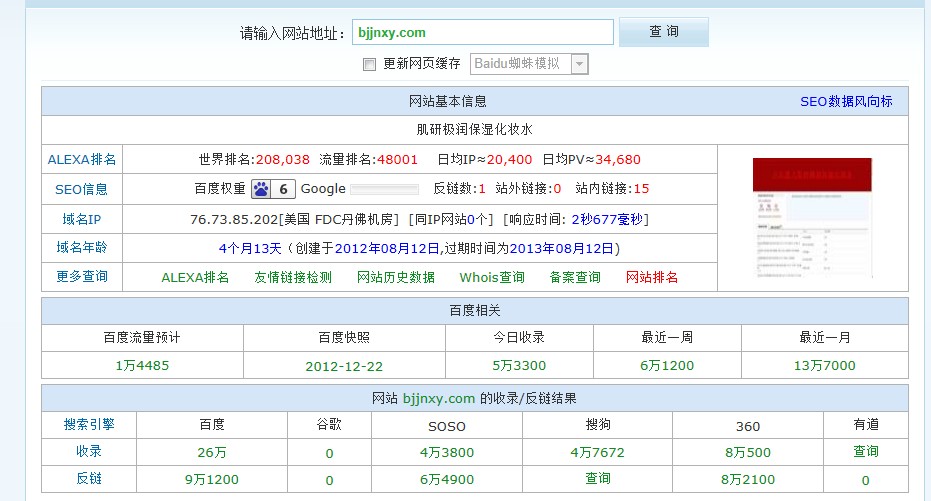Screen dimensions: 931x501
Task: Click Baidu indexed count 26万
Action: click(x=212, y=452)
